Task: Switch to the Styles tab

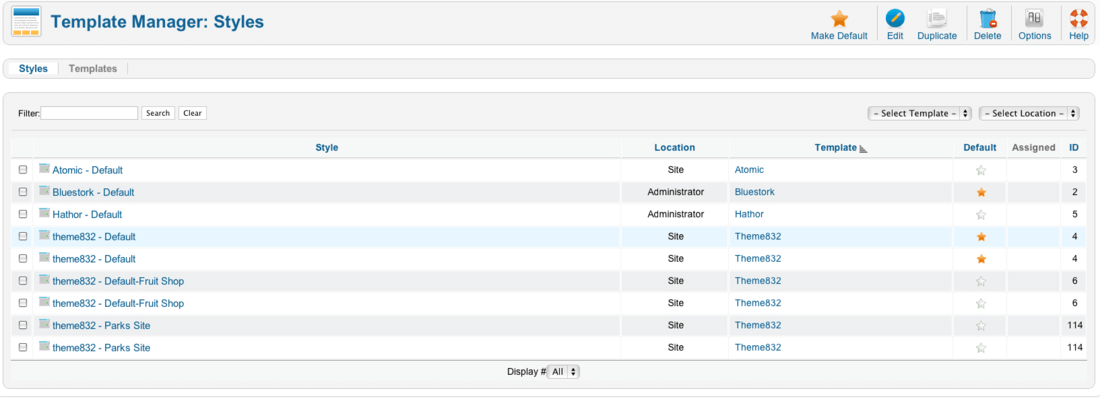Action: click(34, 69)
